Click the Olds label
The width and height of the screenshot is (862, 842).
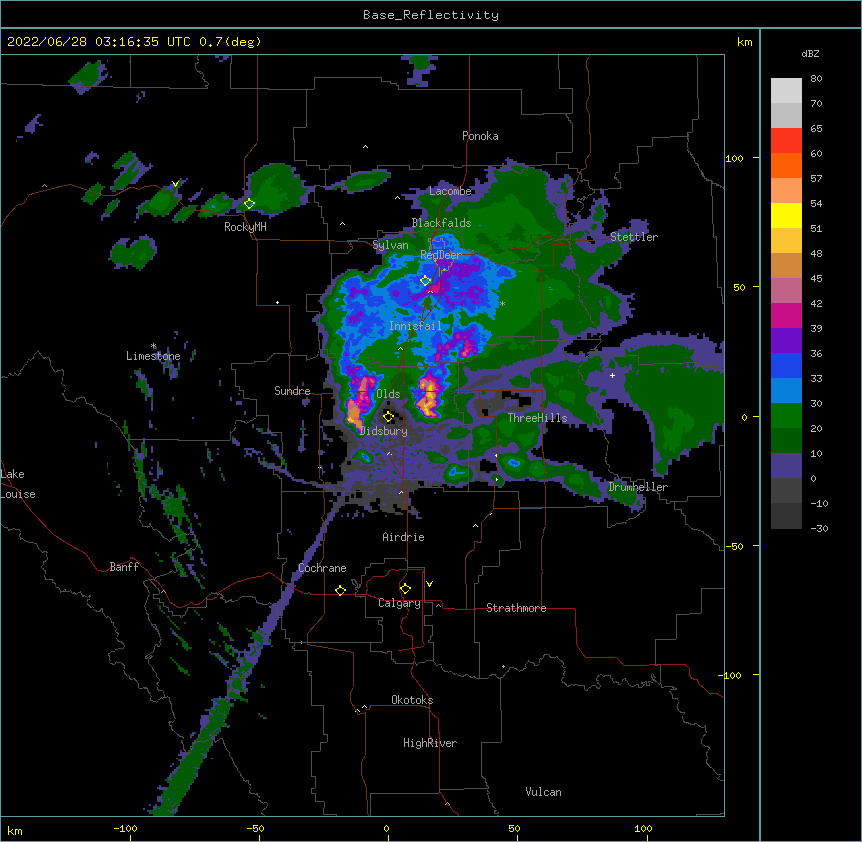pos(388,394)
